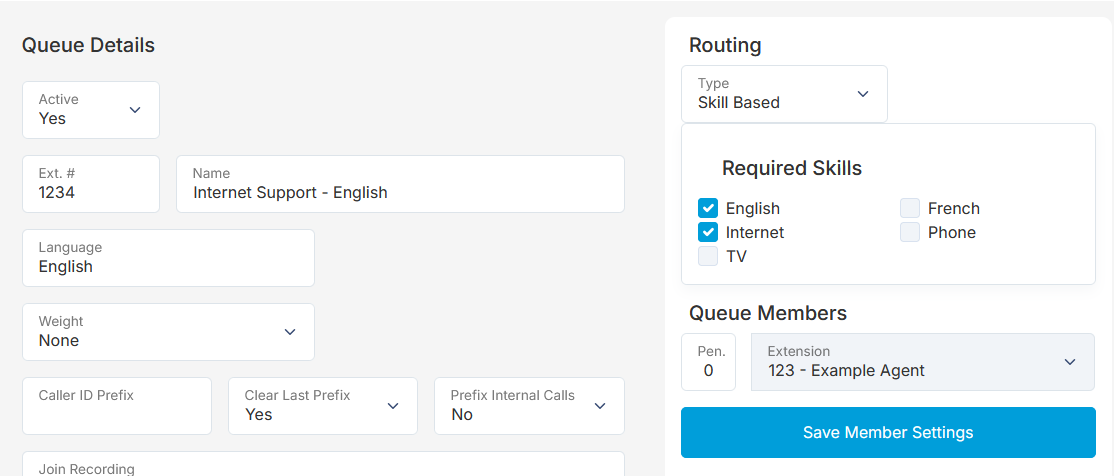Expand the Prefix Internal Calls dropdown
1114x476 pixels.
tap(529, 406)
